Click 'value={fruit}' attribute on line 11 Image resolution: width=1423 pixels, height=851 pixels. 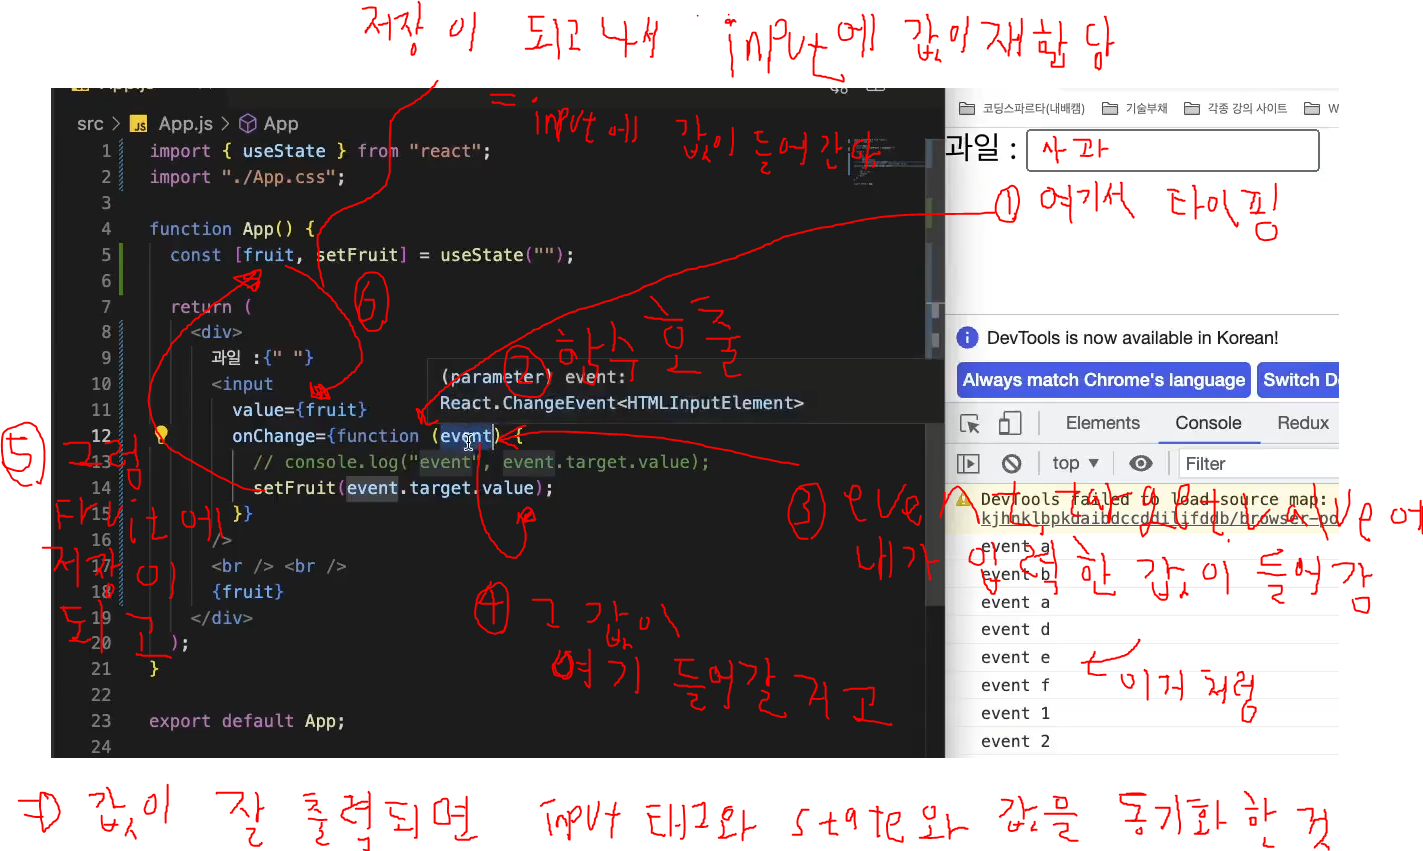299,410
